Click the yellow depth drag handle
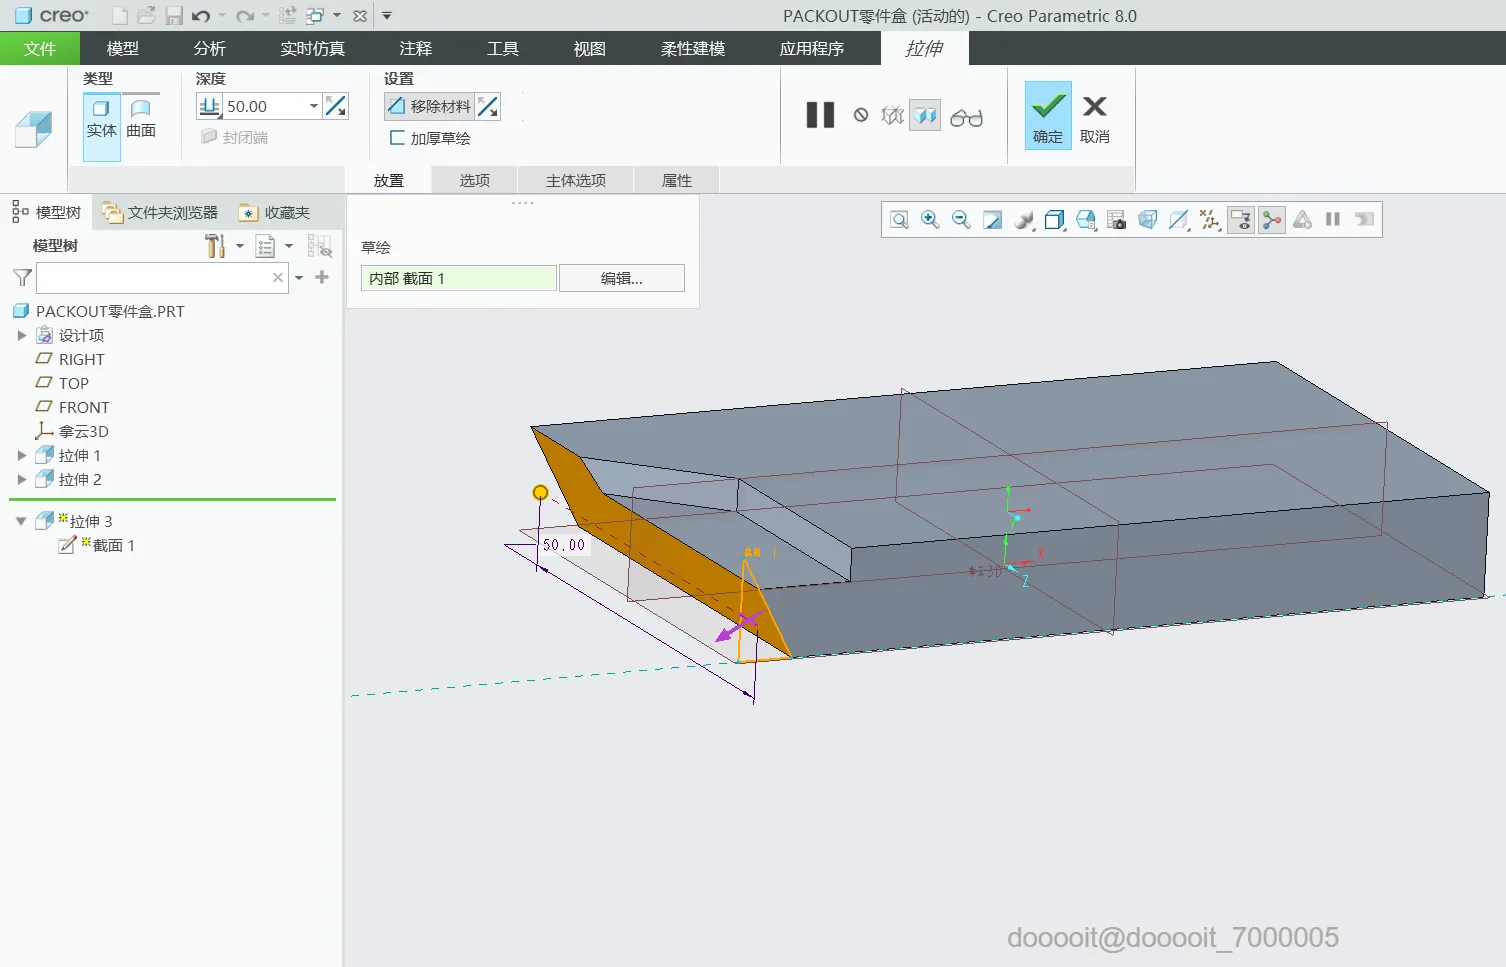 [540, 492]
